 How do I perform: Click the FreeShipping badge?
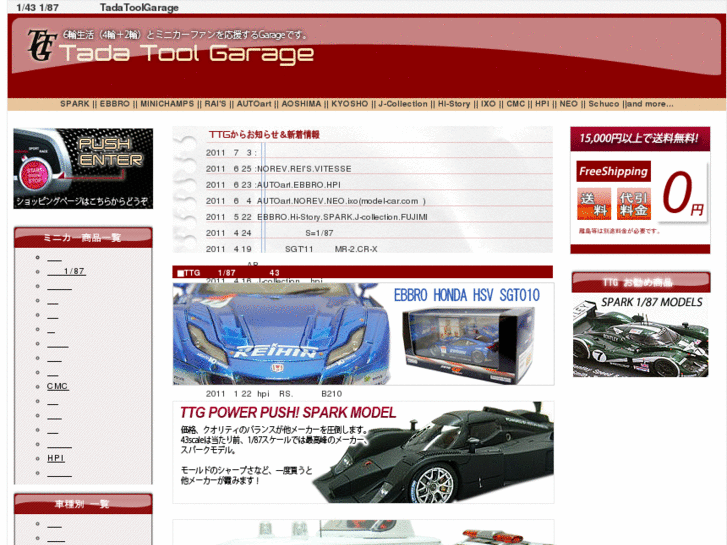tap(613, 171)
